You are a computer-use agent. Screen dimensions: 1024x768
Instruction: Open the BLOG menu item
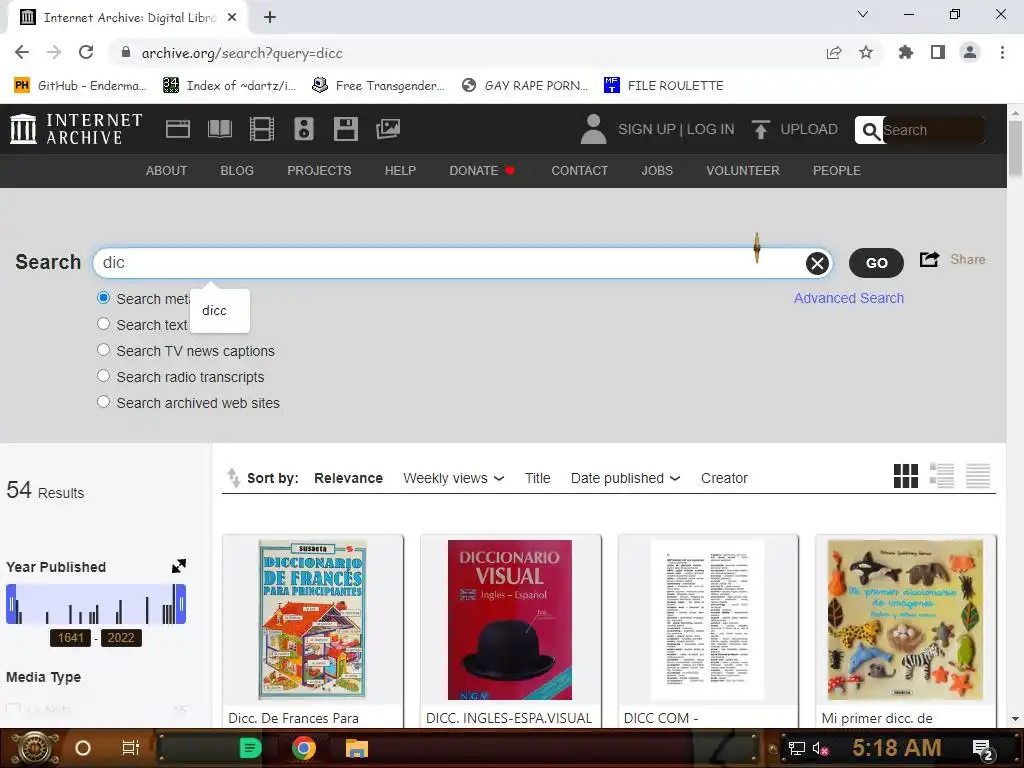coord(237,170)
